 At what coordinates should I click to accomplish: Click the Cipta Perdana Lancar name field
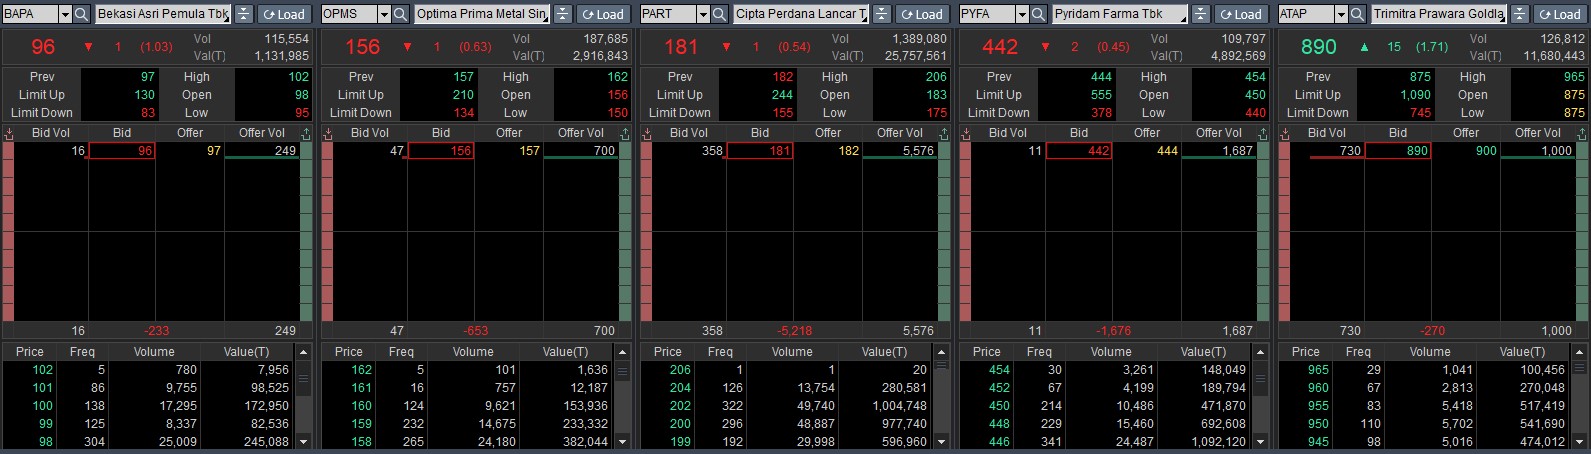click(800, 14)
